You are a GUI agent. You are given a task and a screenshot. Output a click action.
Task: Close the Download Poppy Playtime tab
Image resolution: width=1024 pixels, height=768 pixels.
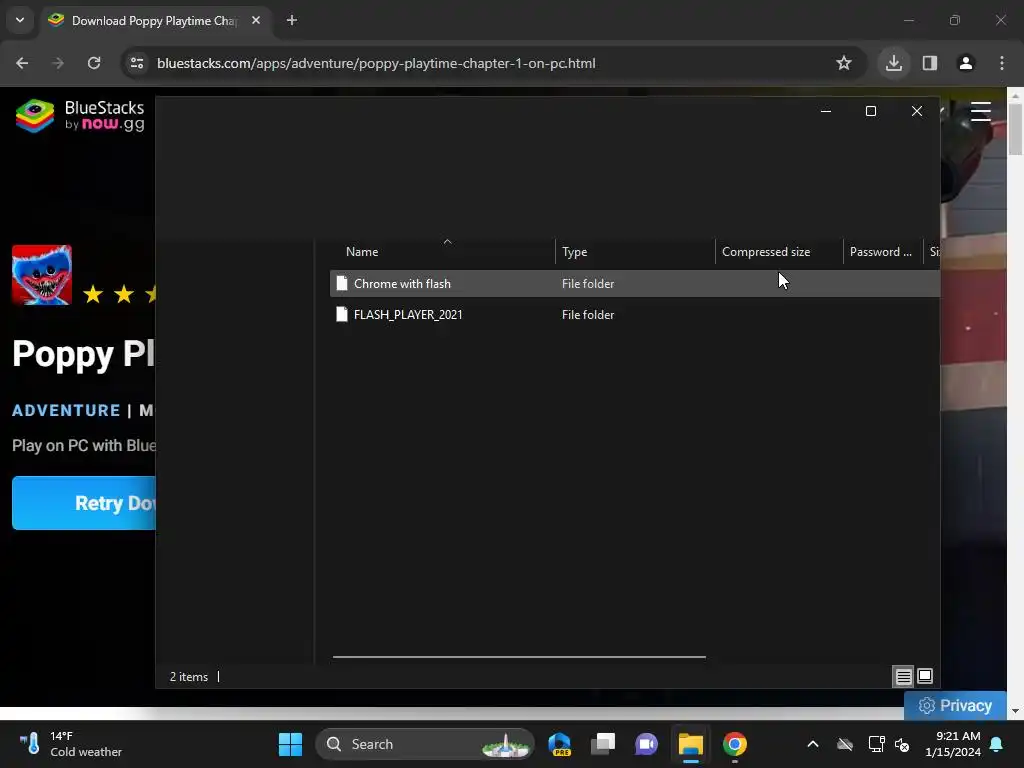(x=256, y=20)
